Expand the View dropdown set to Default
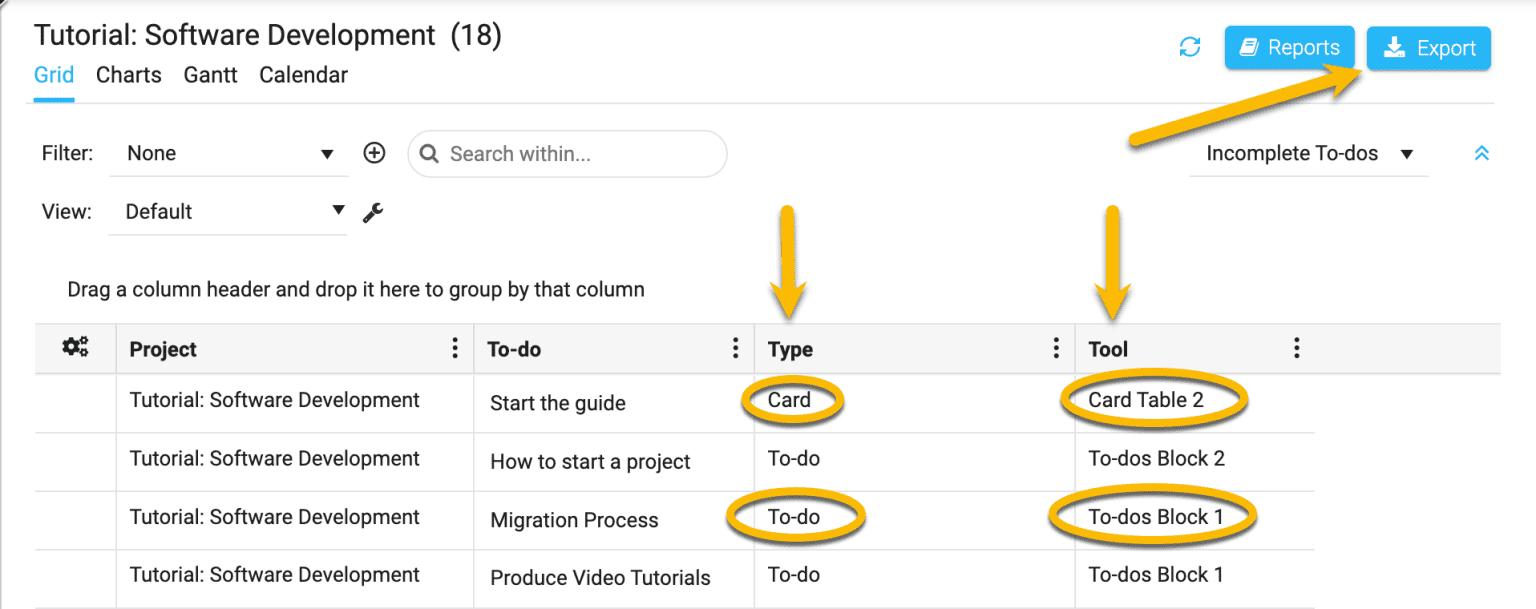 click(228, 212)
